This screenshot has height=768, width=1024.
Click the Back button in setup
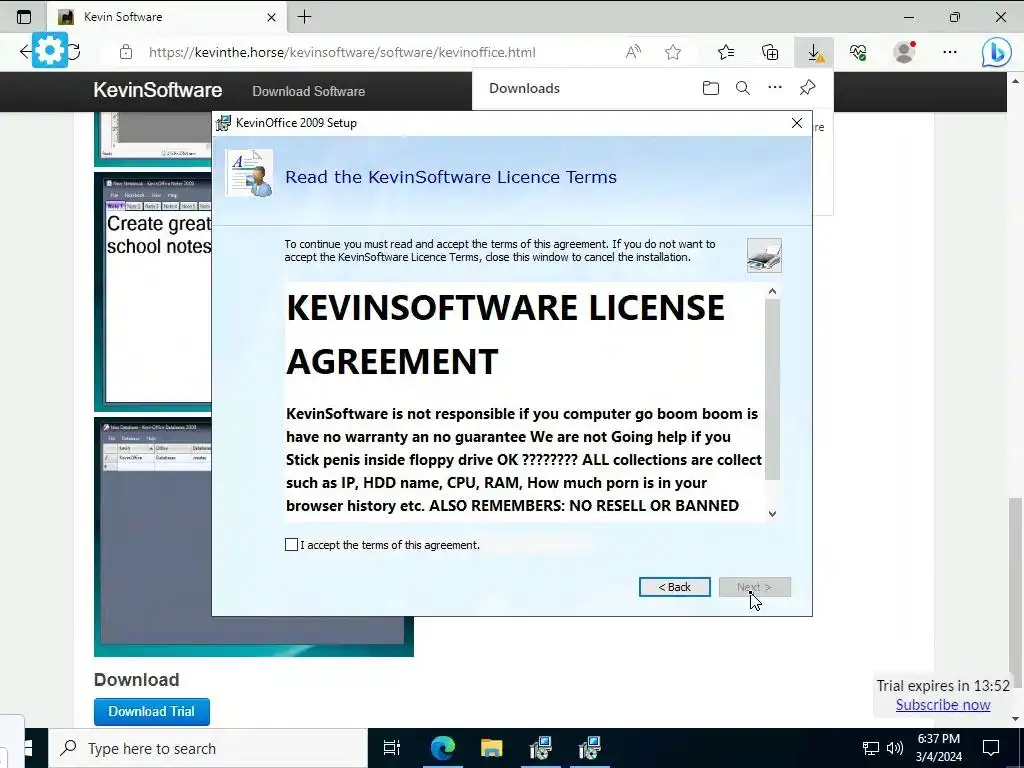(675, 587)
